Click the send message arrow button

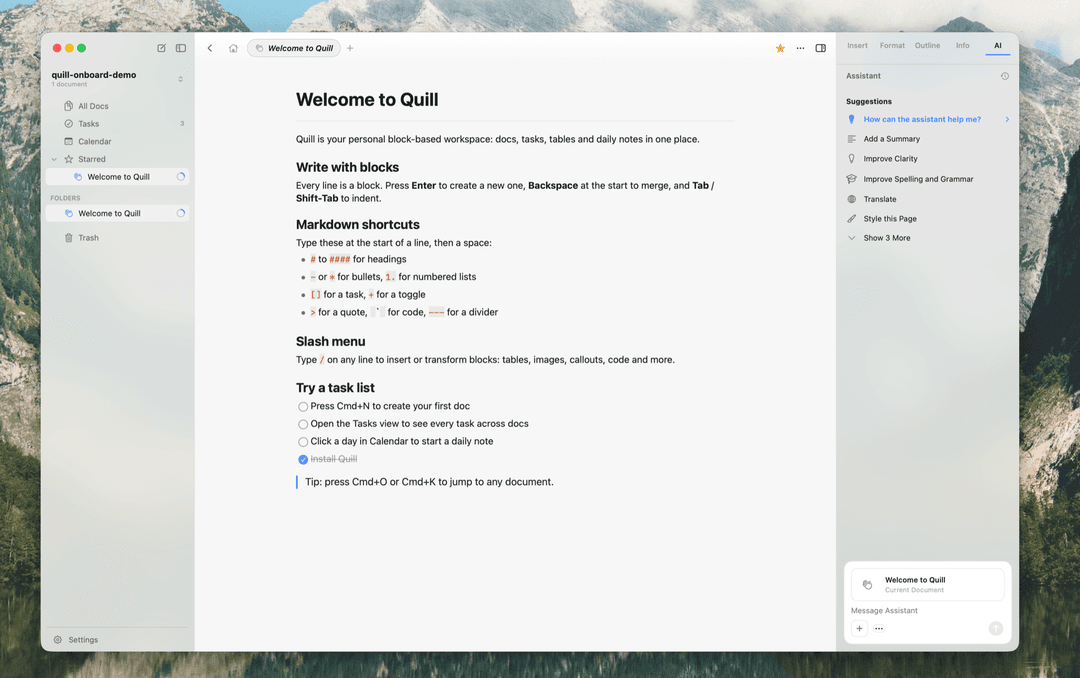(995, 628)
